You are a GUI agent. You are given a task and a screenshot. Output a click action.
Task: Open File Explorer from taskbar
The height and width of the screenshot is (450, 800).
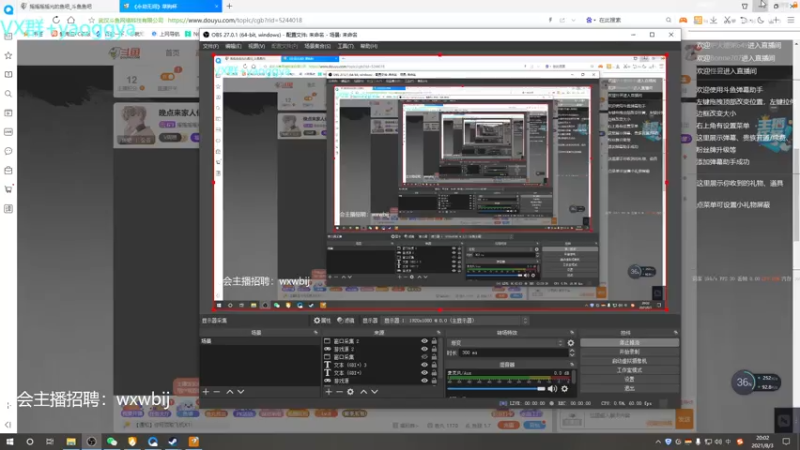71,442
